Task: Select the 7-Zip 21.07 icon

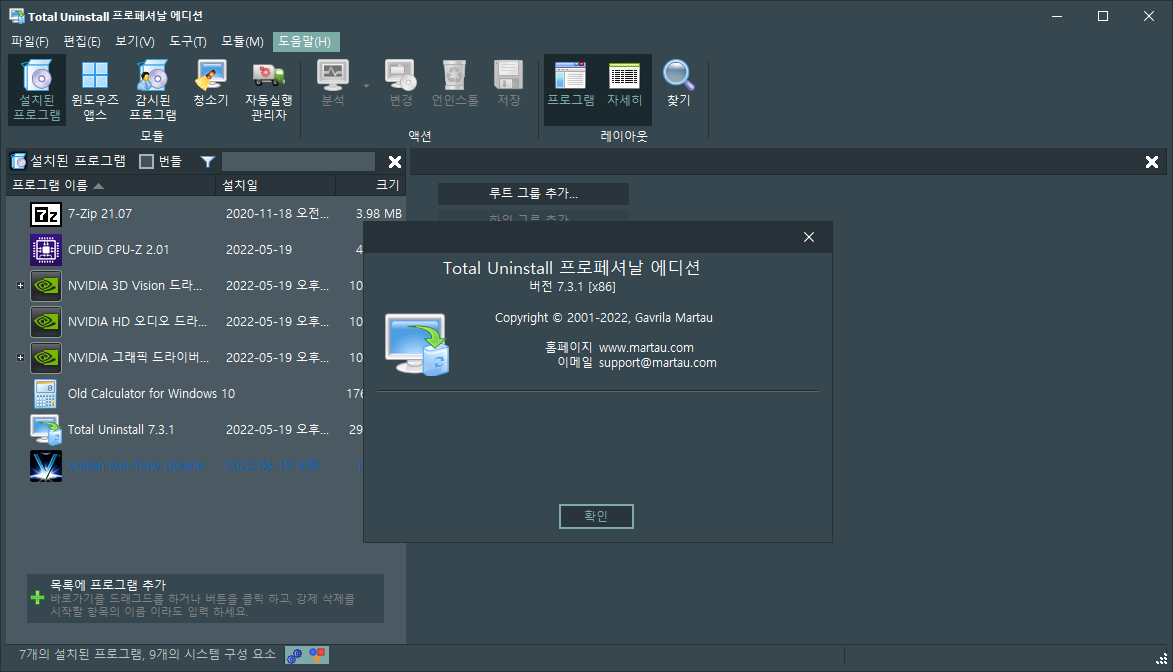Action: point(46,214)
